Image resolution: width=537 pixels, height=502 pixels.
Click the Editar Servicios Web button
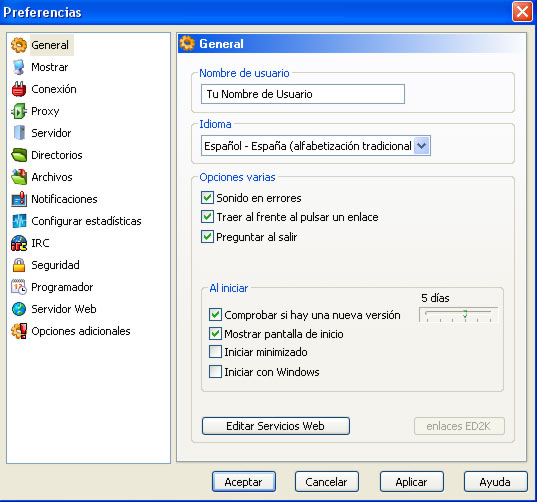(x=276, y=426)
